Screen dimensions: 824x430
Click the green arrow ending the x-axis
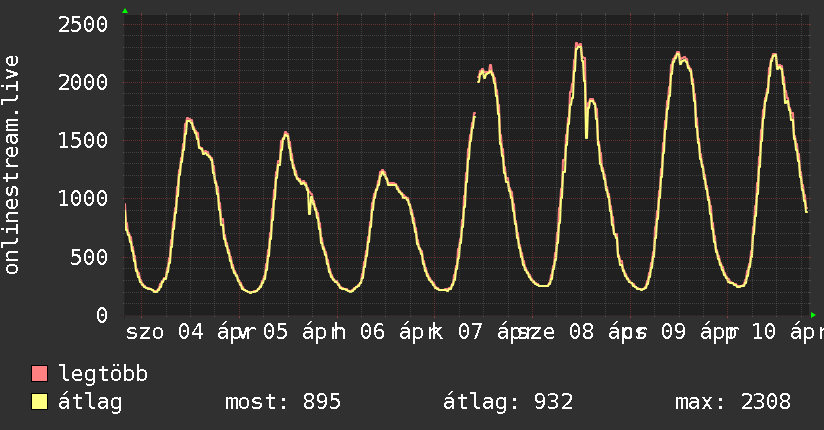coord(814,315)
